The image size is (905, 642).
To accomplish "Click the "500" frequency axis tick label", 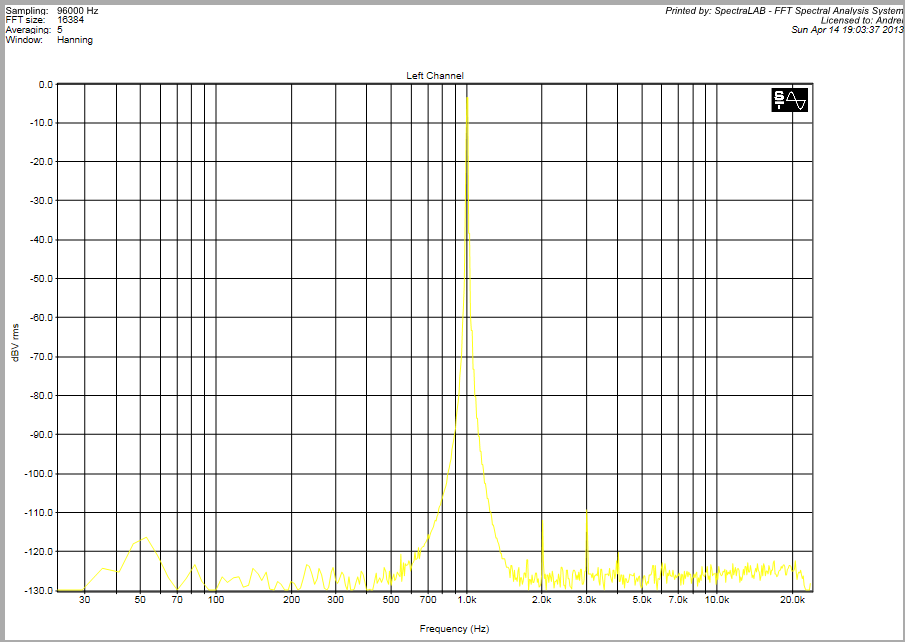I will point(391,600).
